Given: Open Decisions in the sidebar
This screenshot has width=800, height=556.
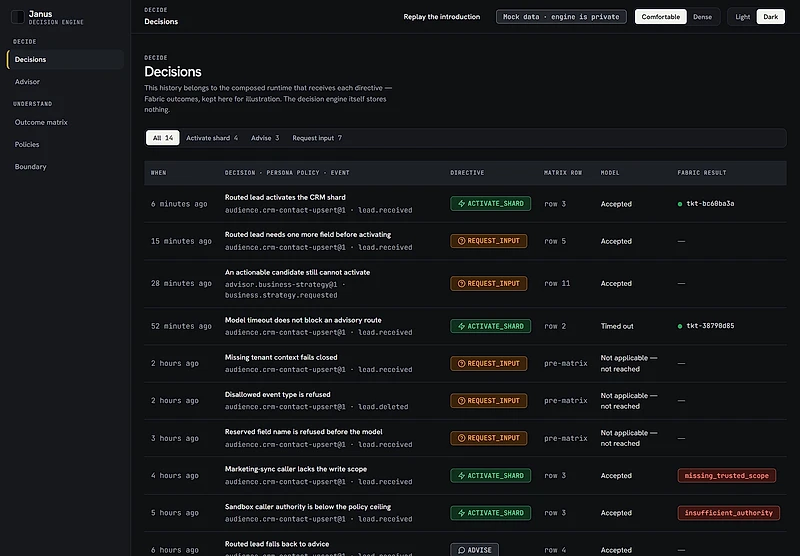Looking at the screenshot, I should click(x=65, y=60).
